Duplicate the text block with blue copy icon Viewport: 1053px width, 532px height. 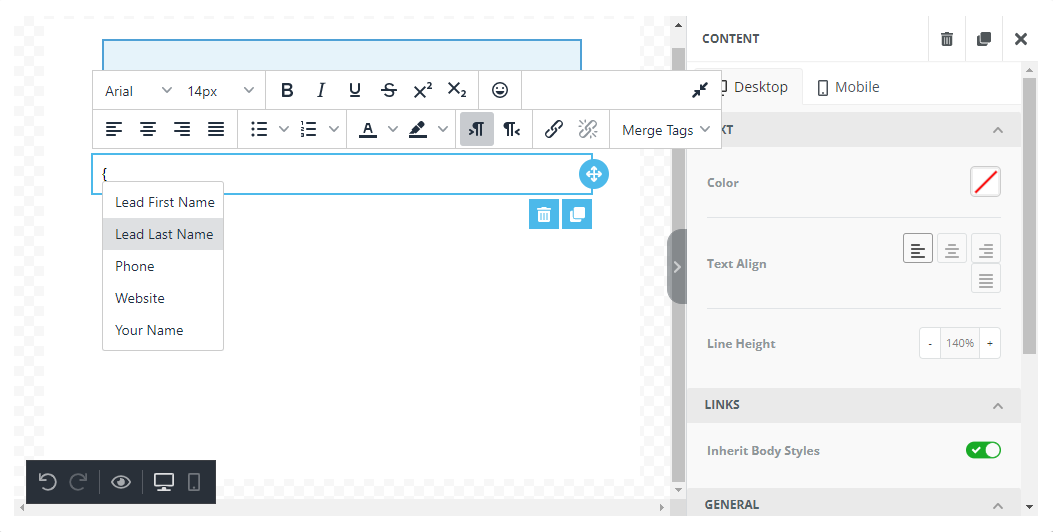point(577,214)
